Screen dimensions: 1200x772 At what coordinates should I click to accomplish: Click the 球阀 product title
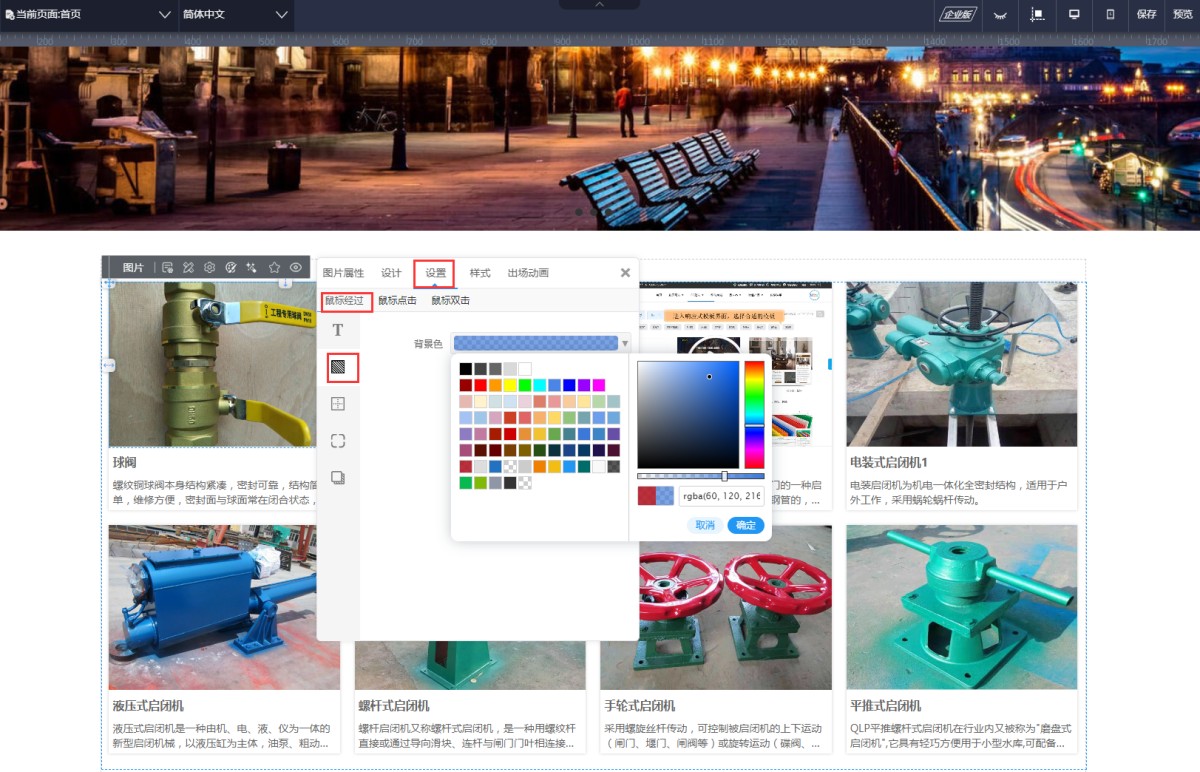click(125, 463)
